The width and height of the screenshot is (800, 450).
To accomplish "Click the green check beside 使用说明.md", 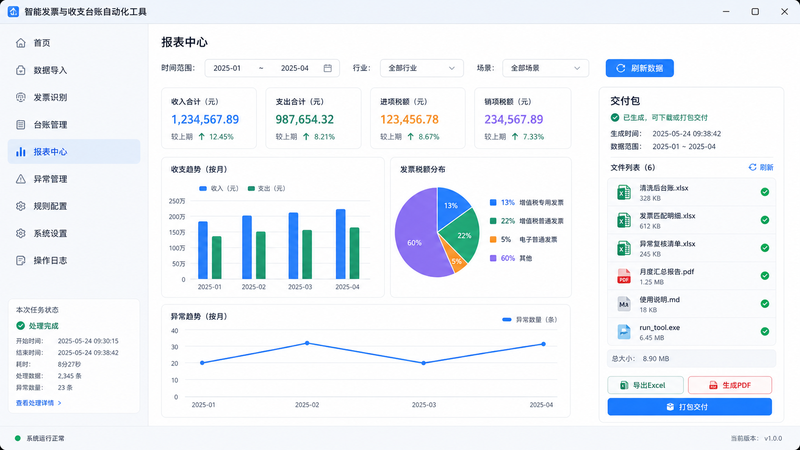I will point(765,304).
